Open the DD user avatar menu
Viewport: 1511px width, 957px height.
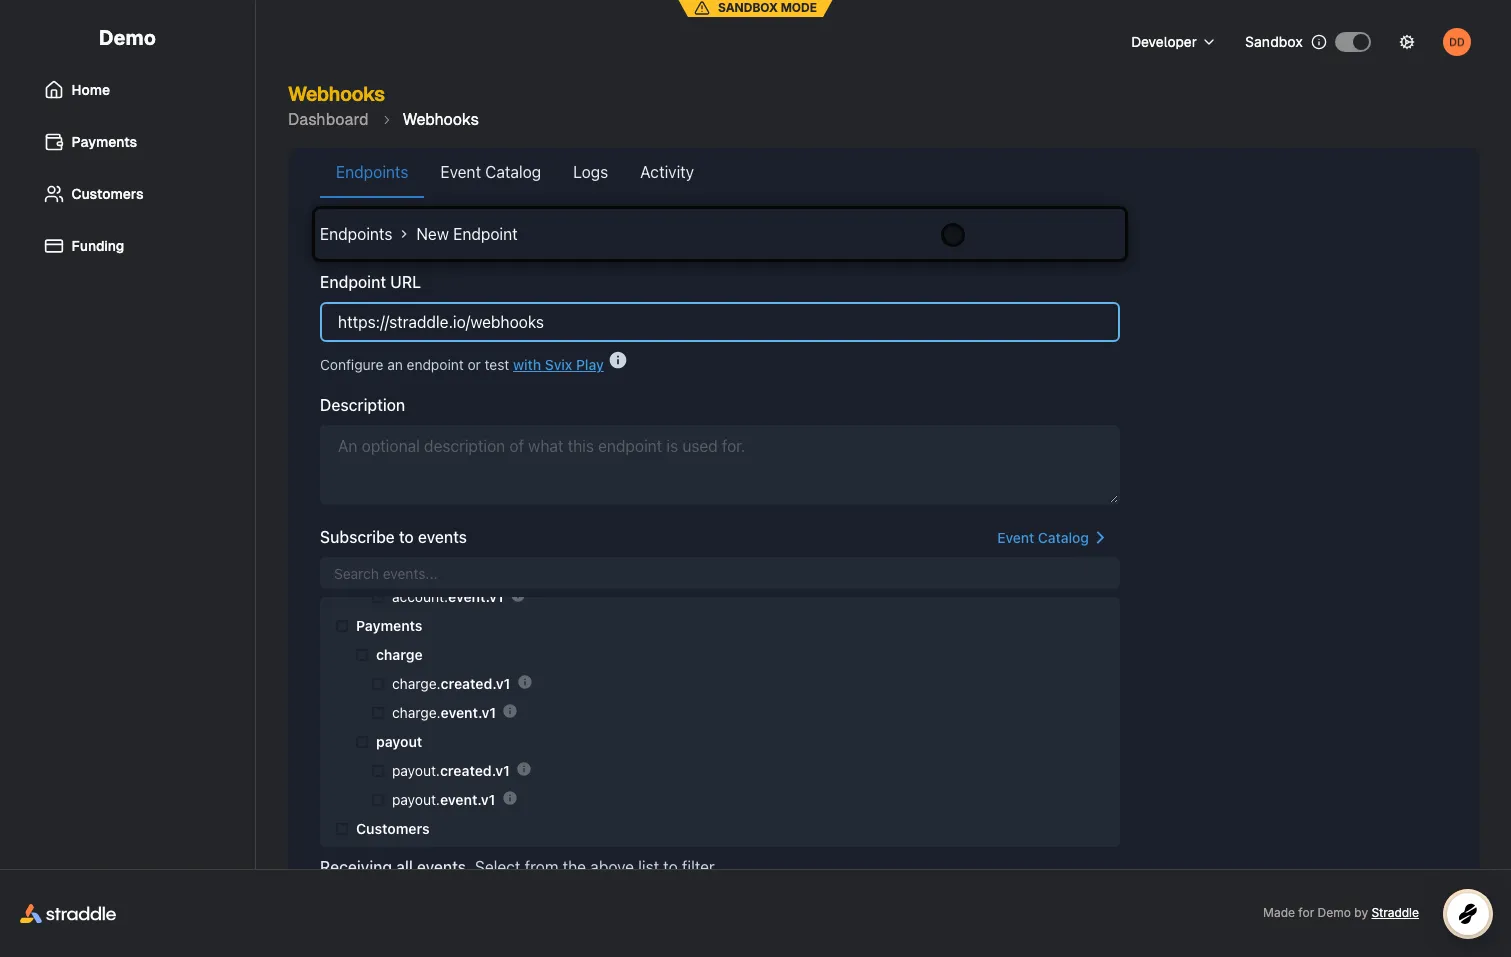point(1457,42)
